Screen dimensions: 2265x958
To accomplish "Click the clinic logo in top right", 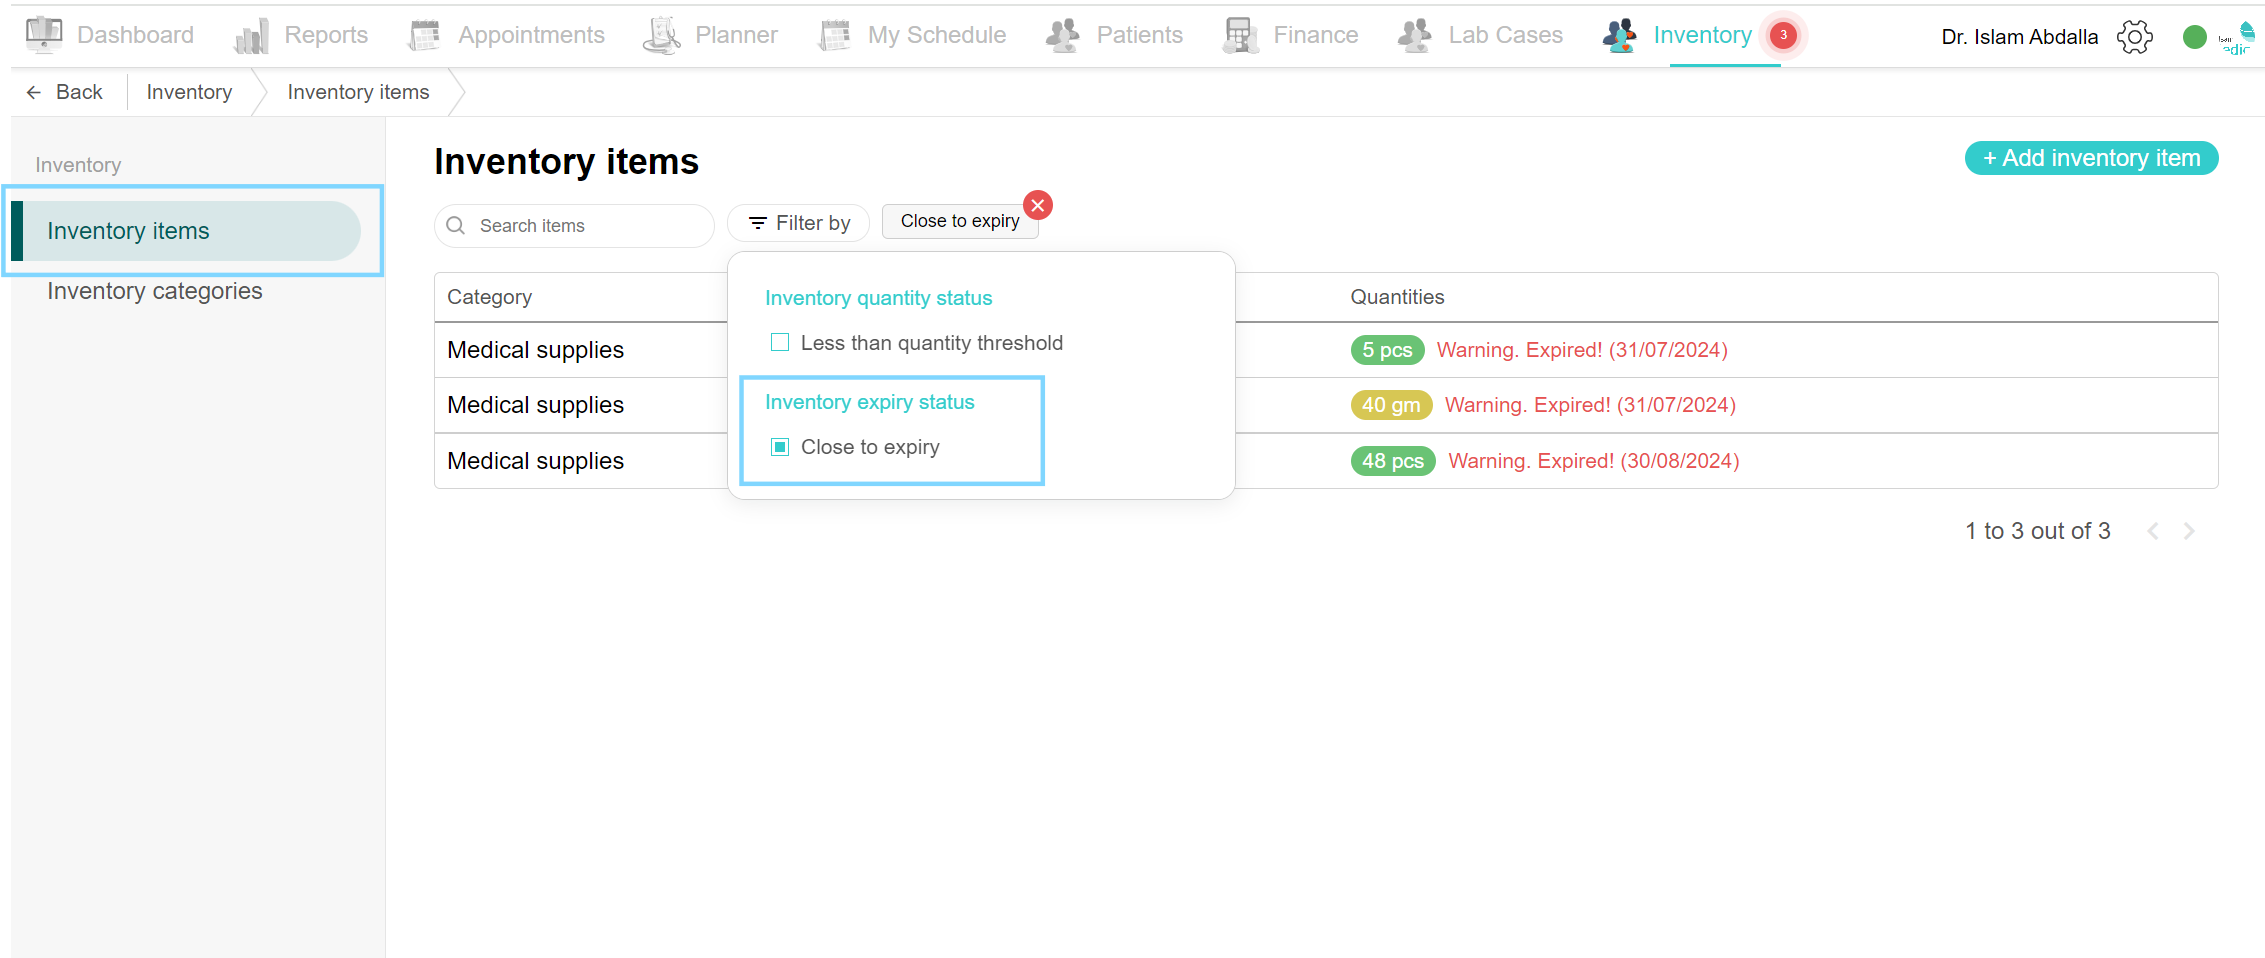I will coord(2237,38).
